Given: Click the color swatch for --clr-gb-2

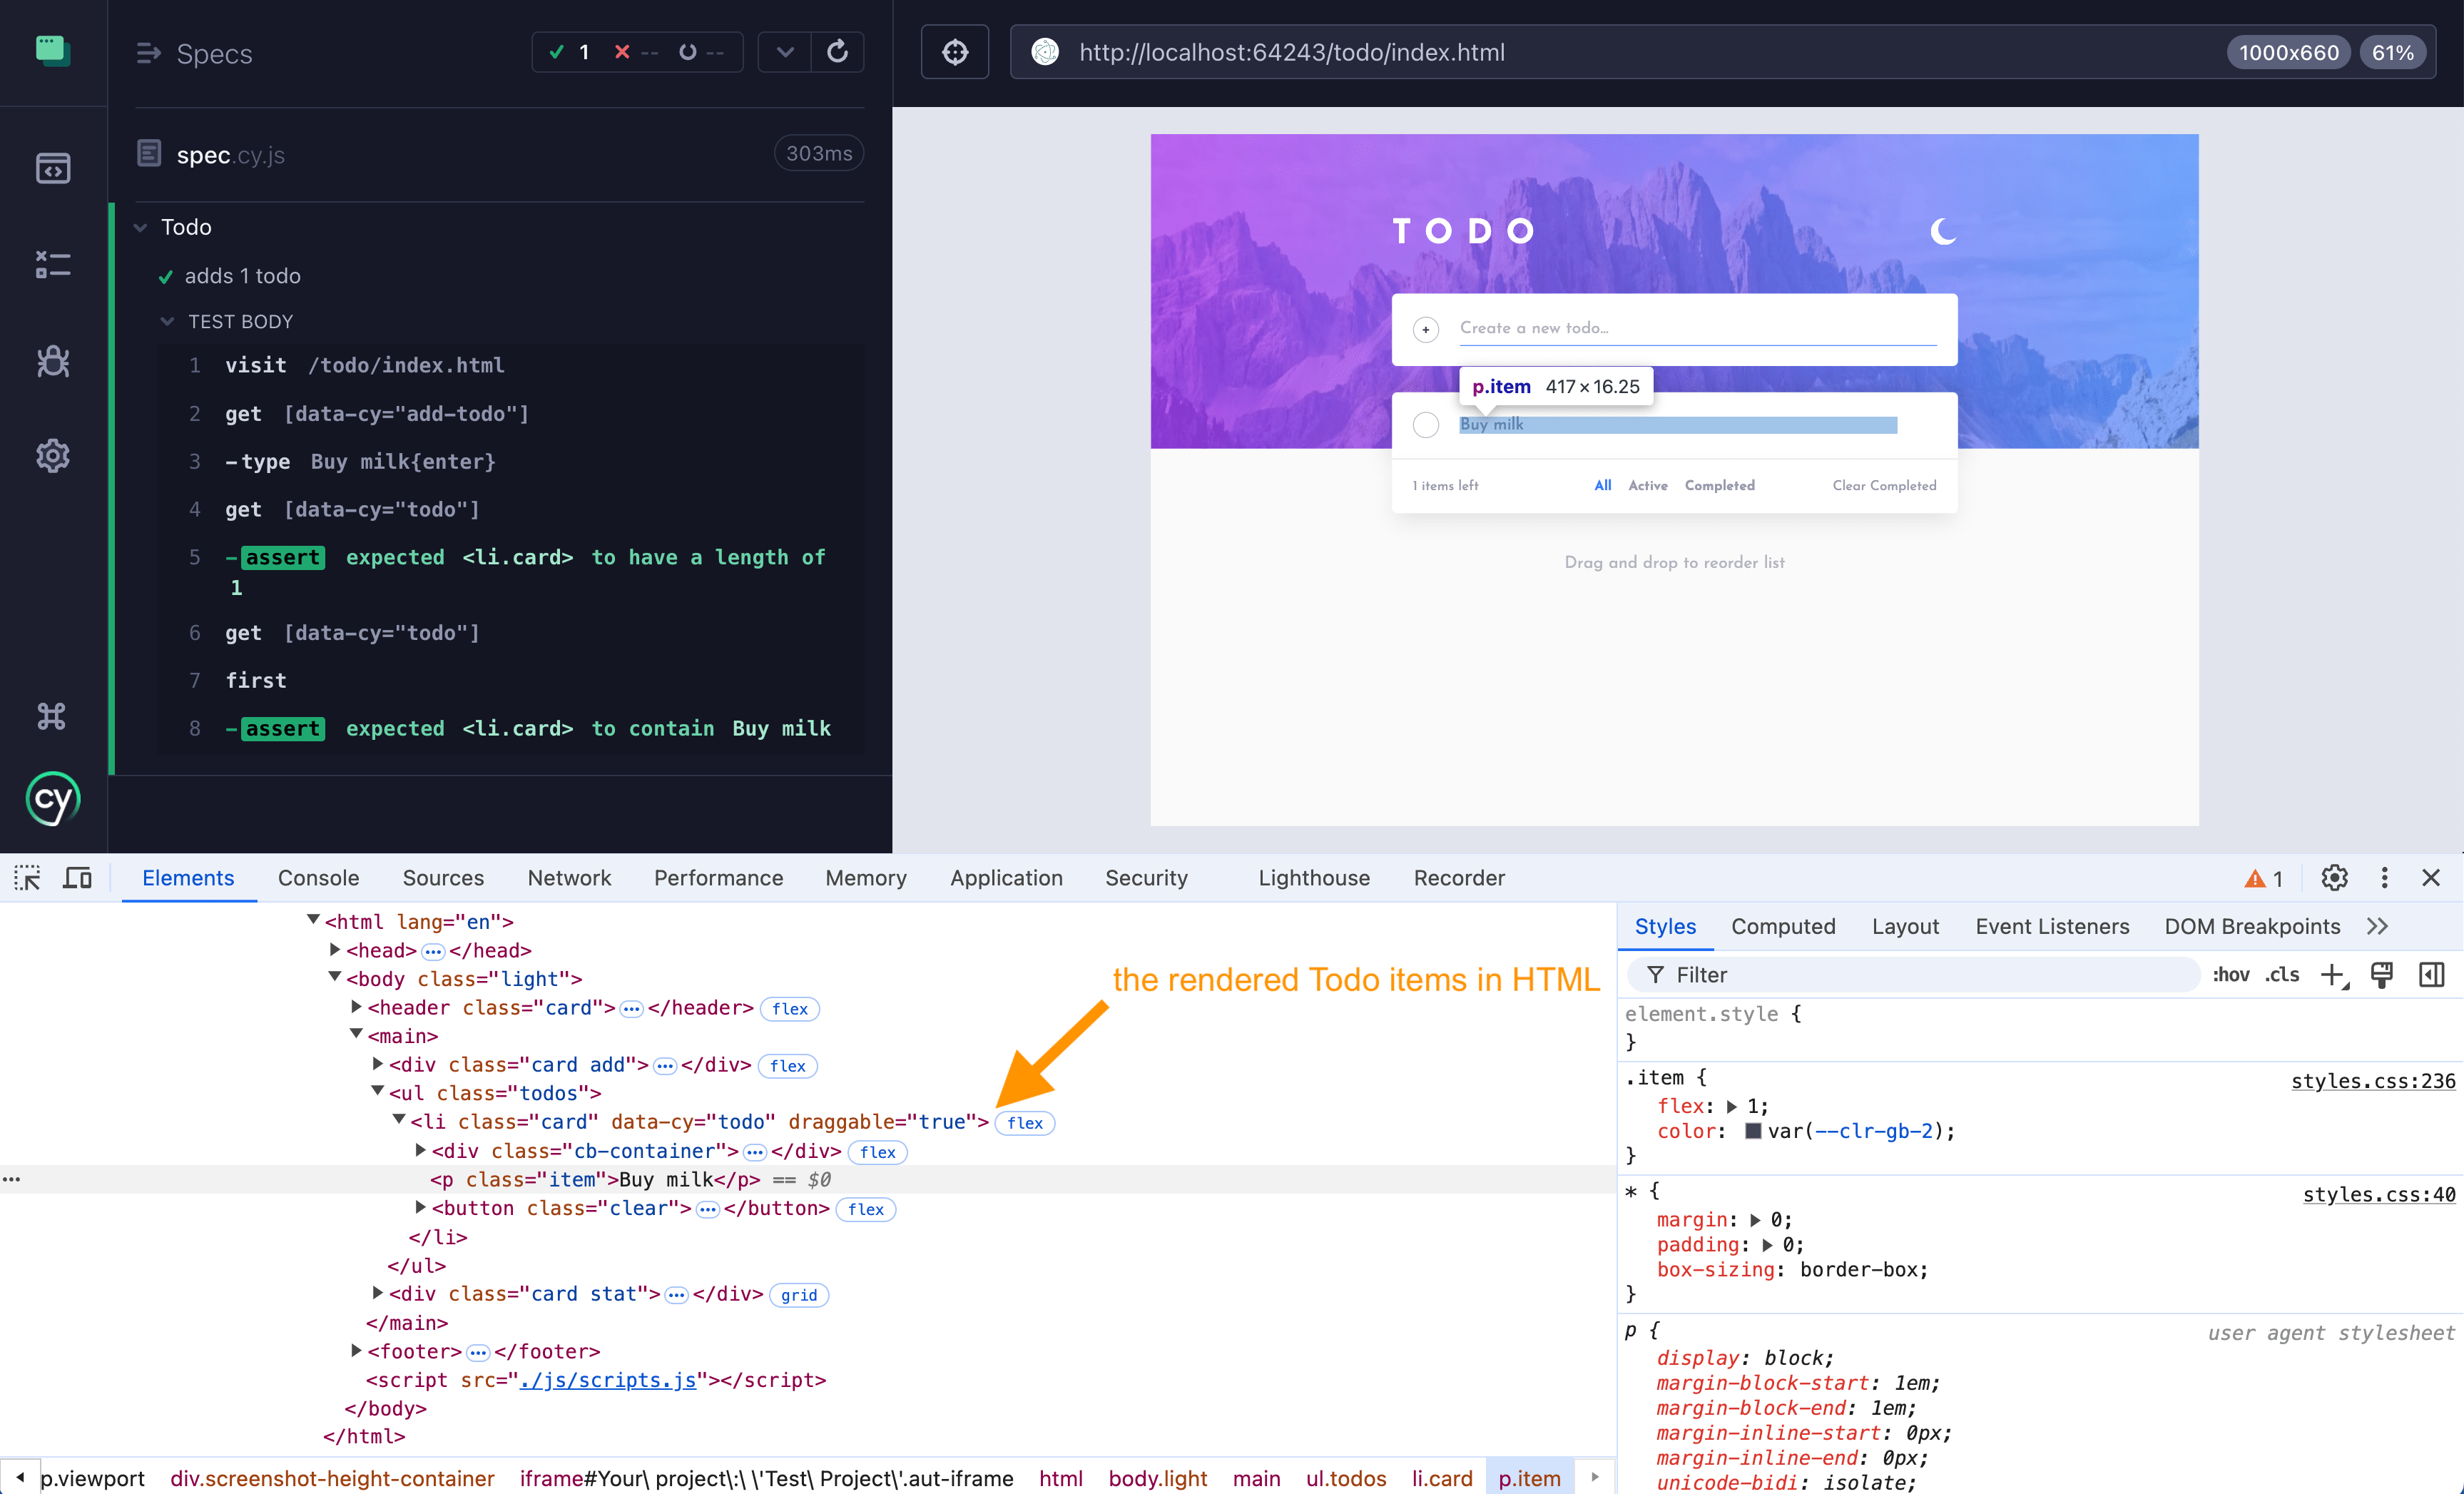Looking at the screenshot, I should click(x=1752, y=1131).
